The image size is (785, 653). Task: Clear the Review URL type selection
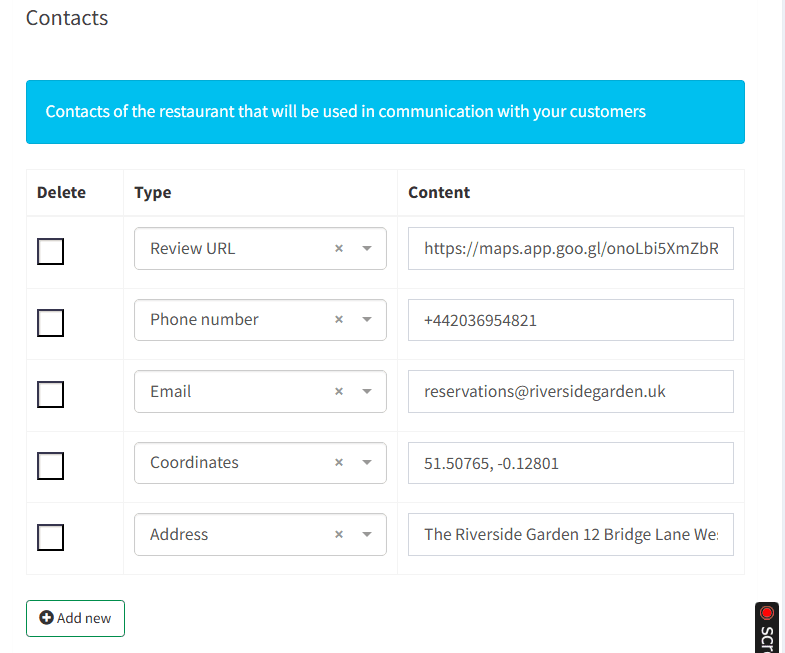[x=339, y=249]
